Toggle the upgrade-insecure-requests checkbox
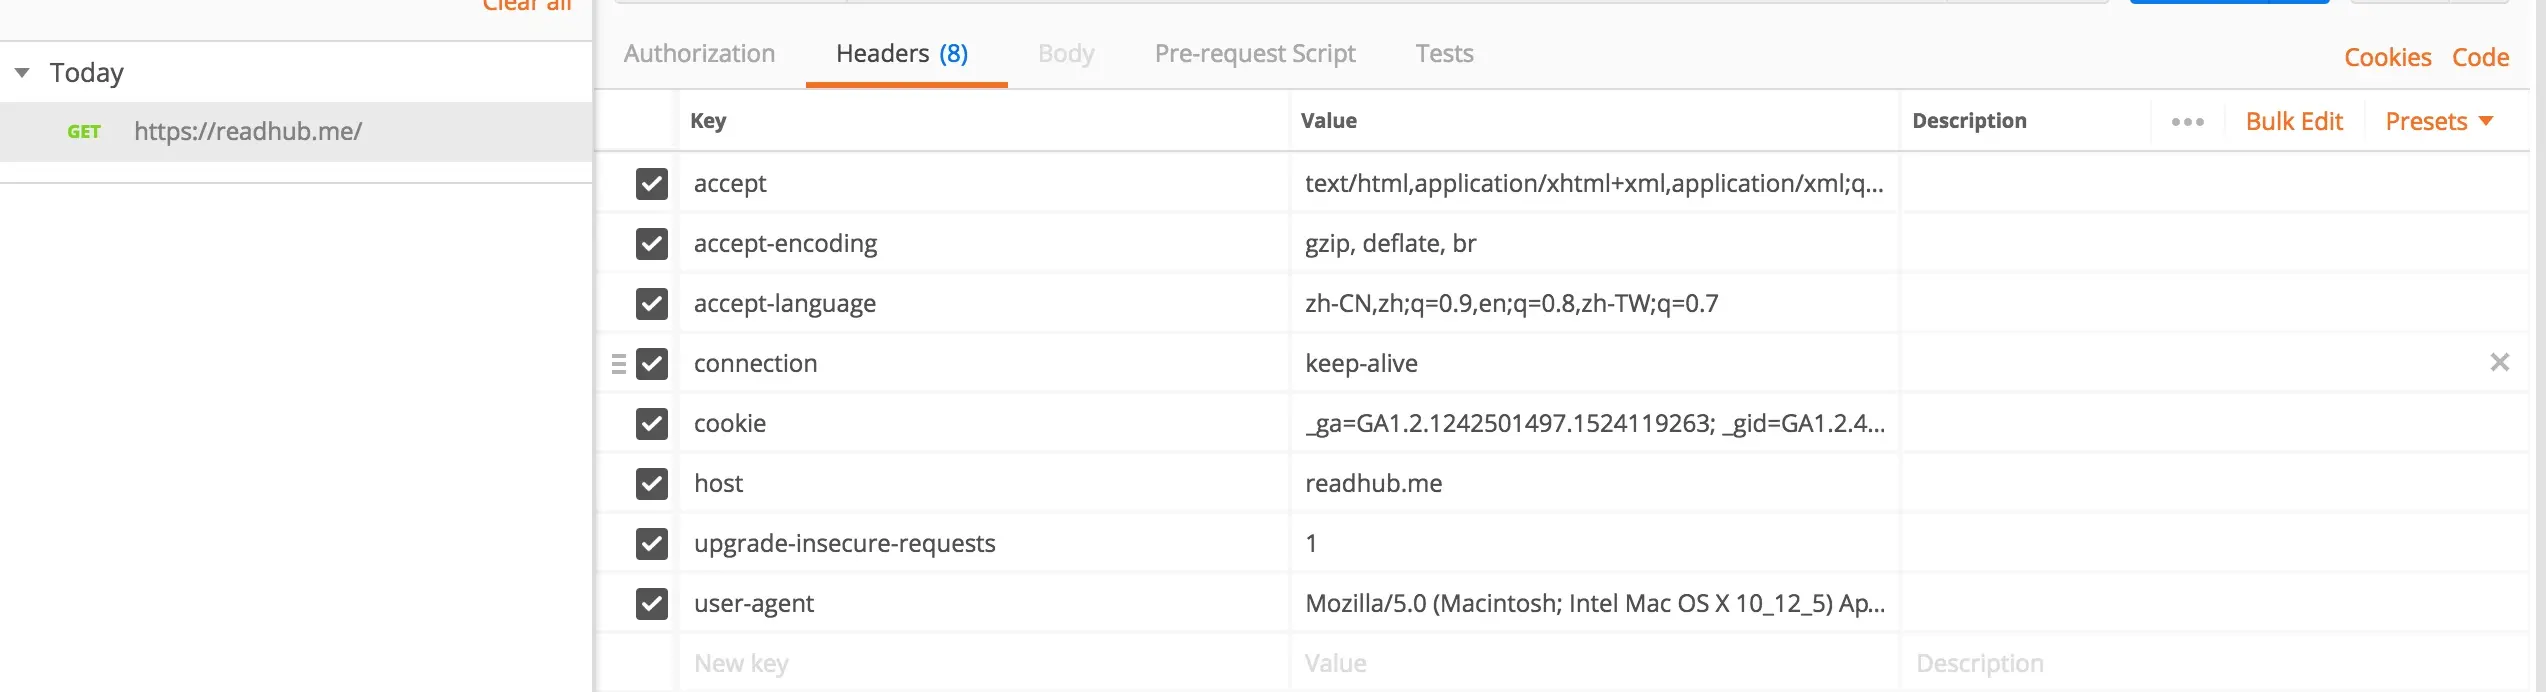The height and width of the screenshot is (692, 2546). [x=652, y=544]
